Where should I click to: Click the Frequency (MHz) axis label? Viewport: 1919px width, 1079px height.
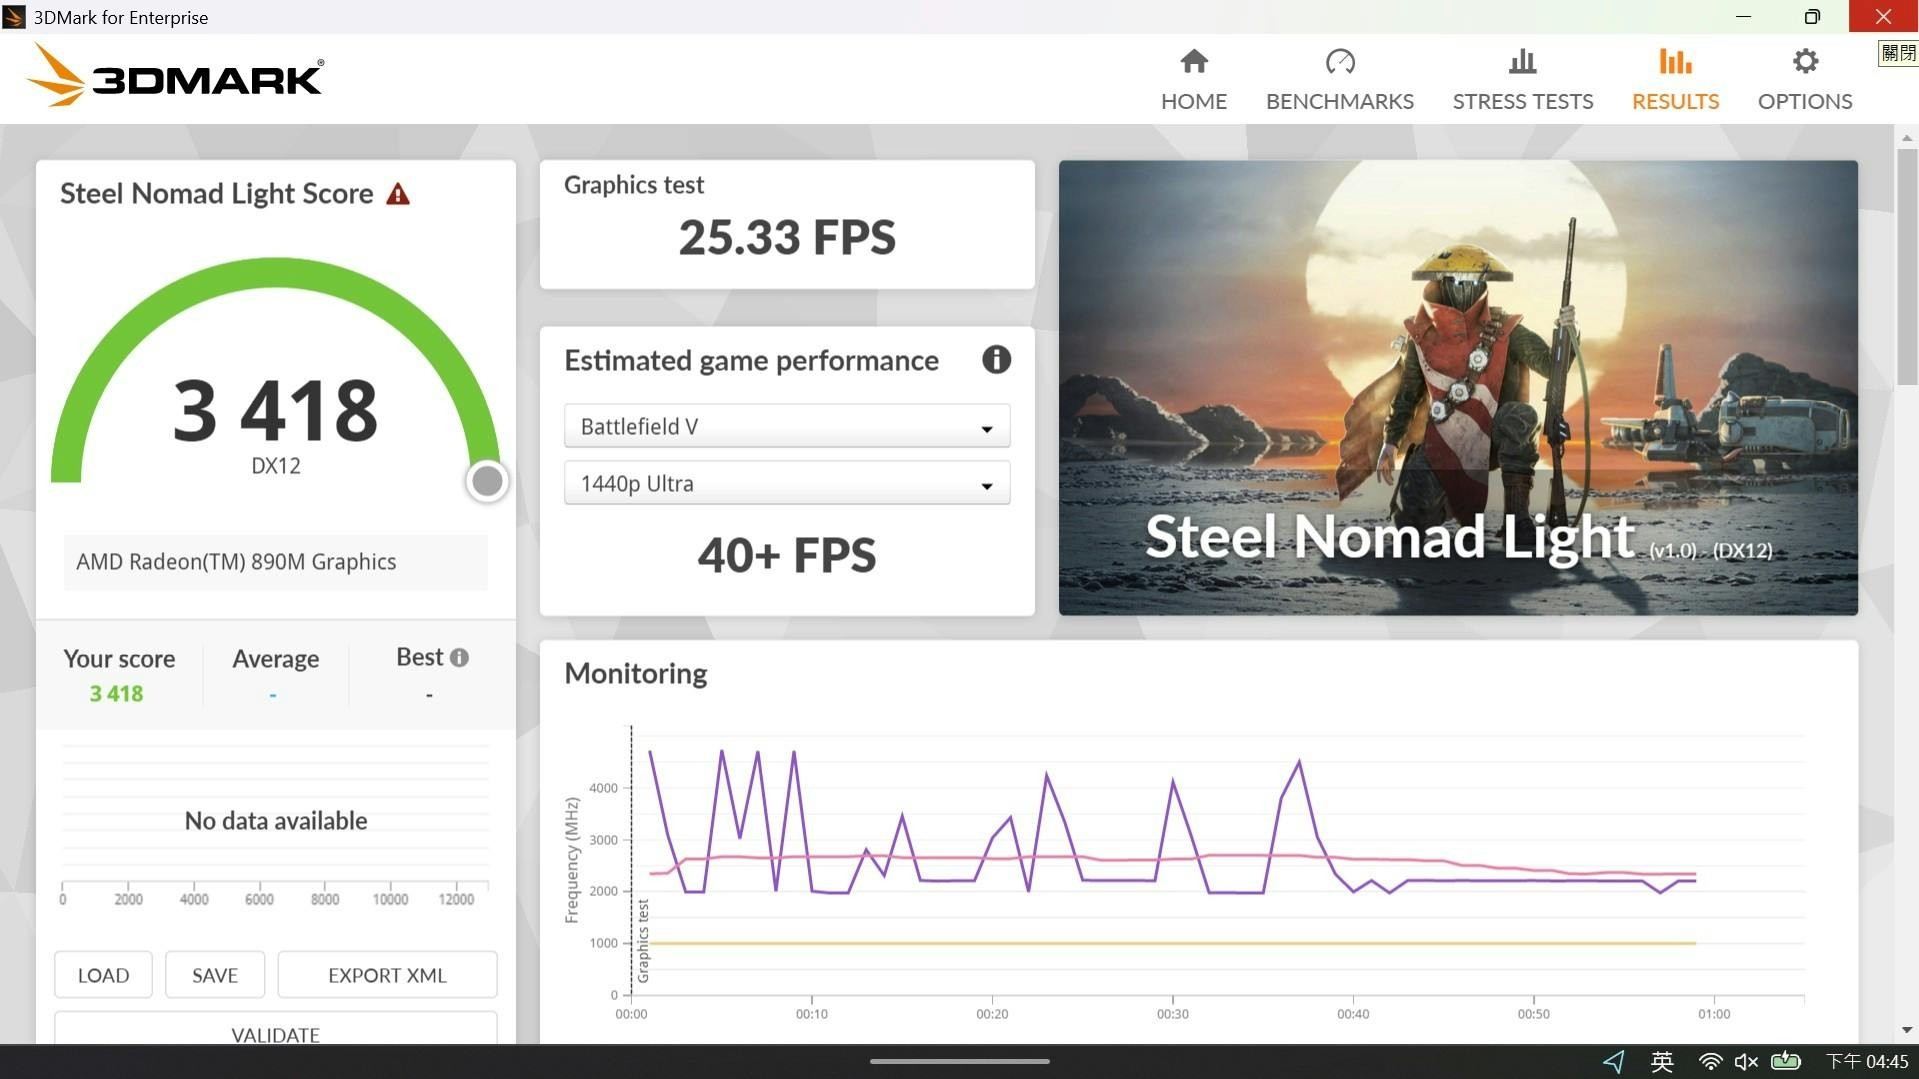(572, 860)
